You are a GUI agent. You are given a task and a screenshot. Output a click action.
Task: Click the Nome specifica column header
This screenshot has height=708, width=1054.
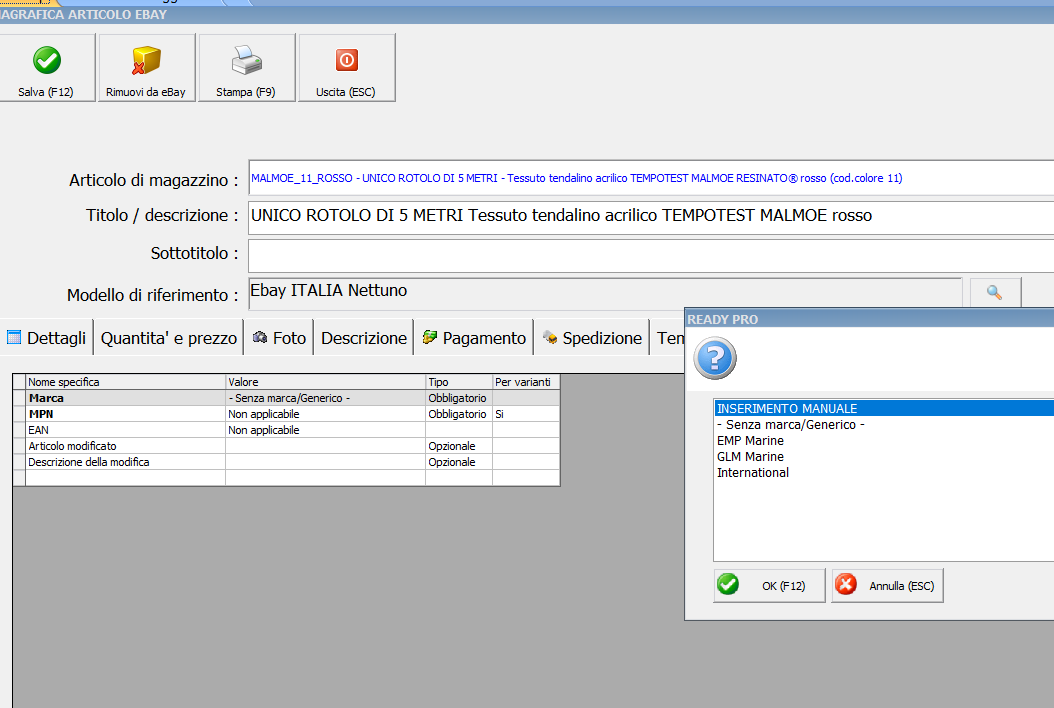point(126,382)
